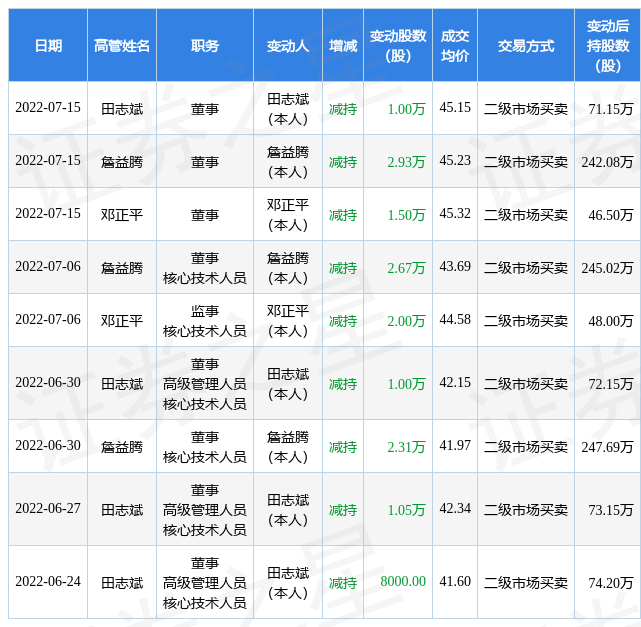Select the average price 45.23 cell

455,160
